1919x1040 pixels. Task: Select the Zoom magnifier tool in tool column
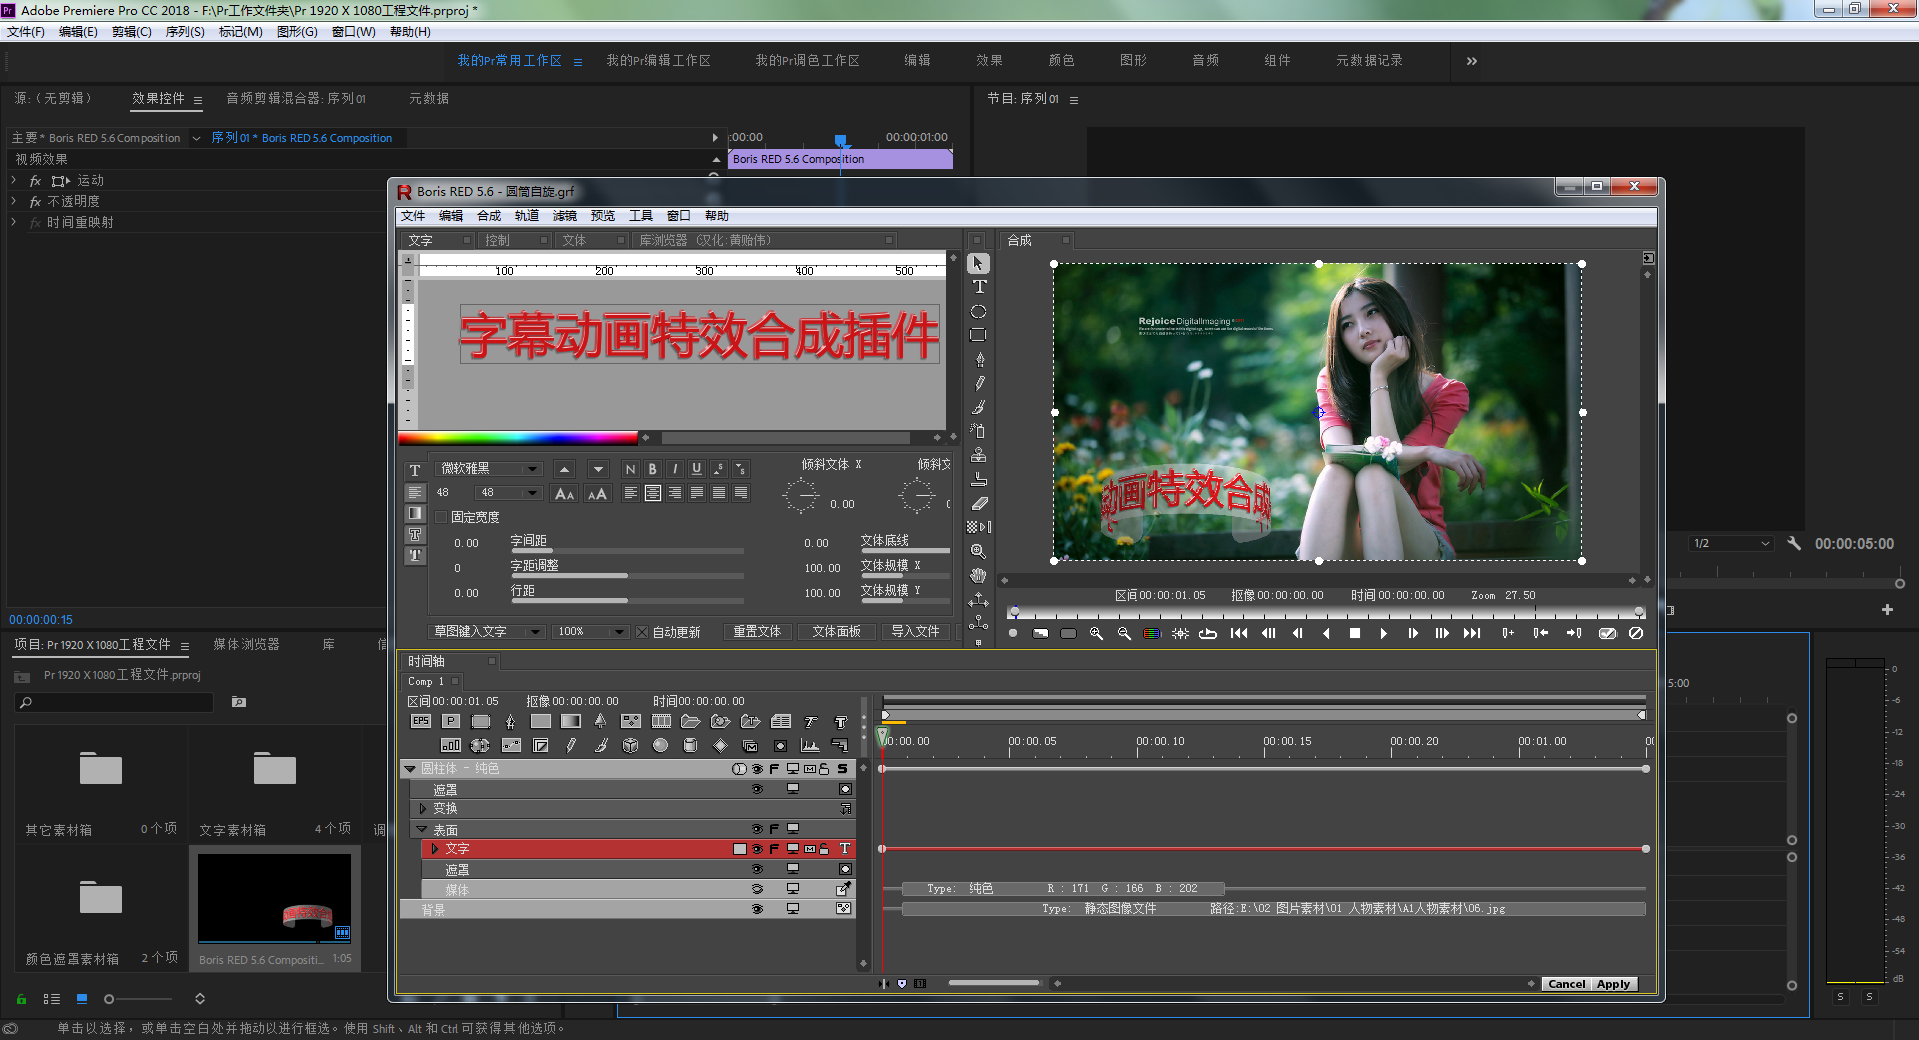pyautogui.click(x=979, y=551)
